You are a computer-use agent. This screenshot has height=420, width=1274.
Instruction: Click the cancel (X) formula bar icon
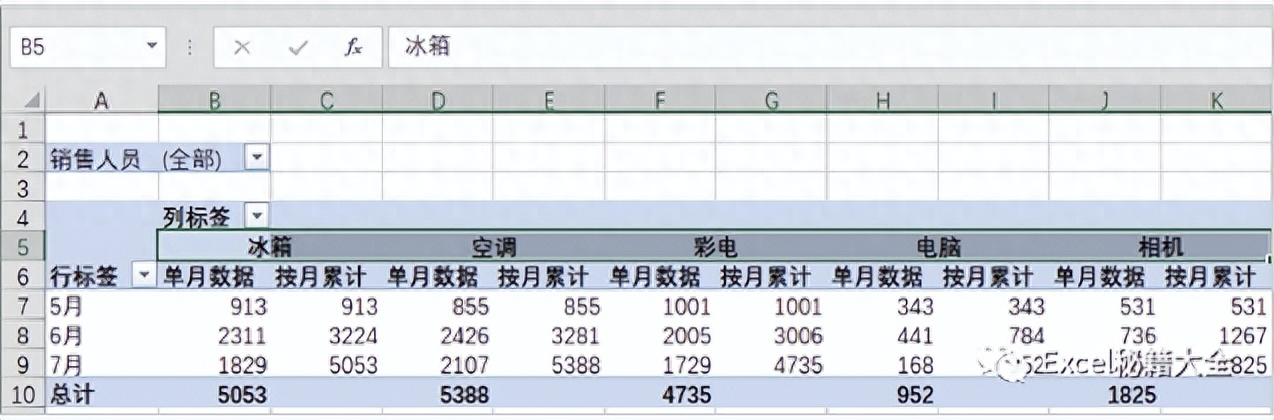click(241, 48)
